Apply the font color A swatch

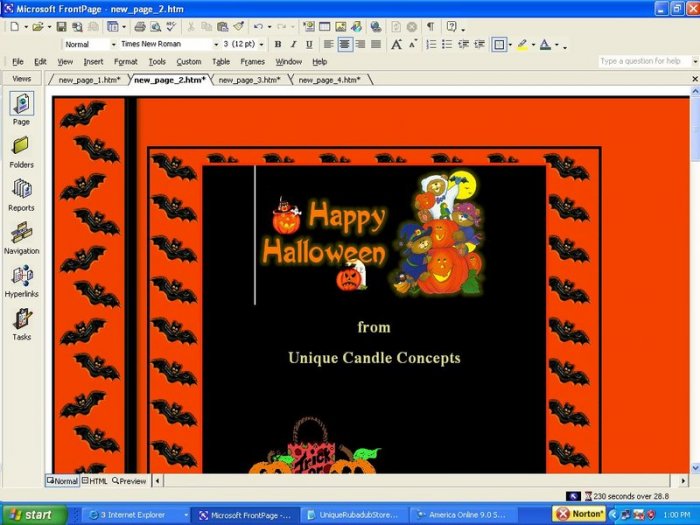coord(545,44)
